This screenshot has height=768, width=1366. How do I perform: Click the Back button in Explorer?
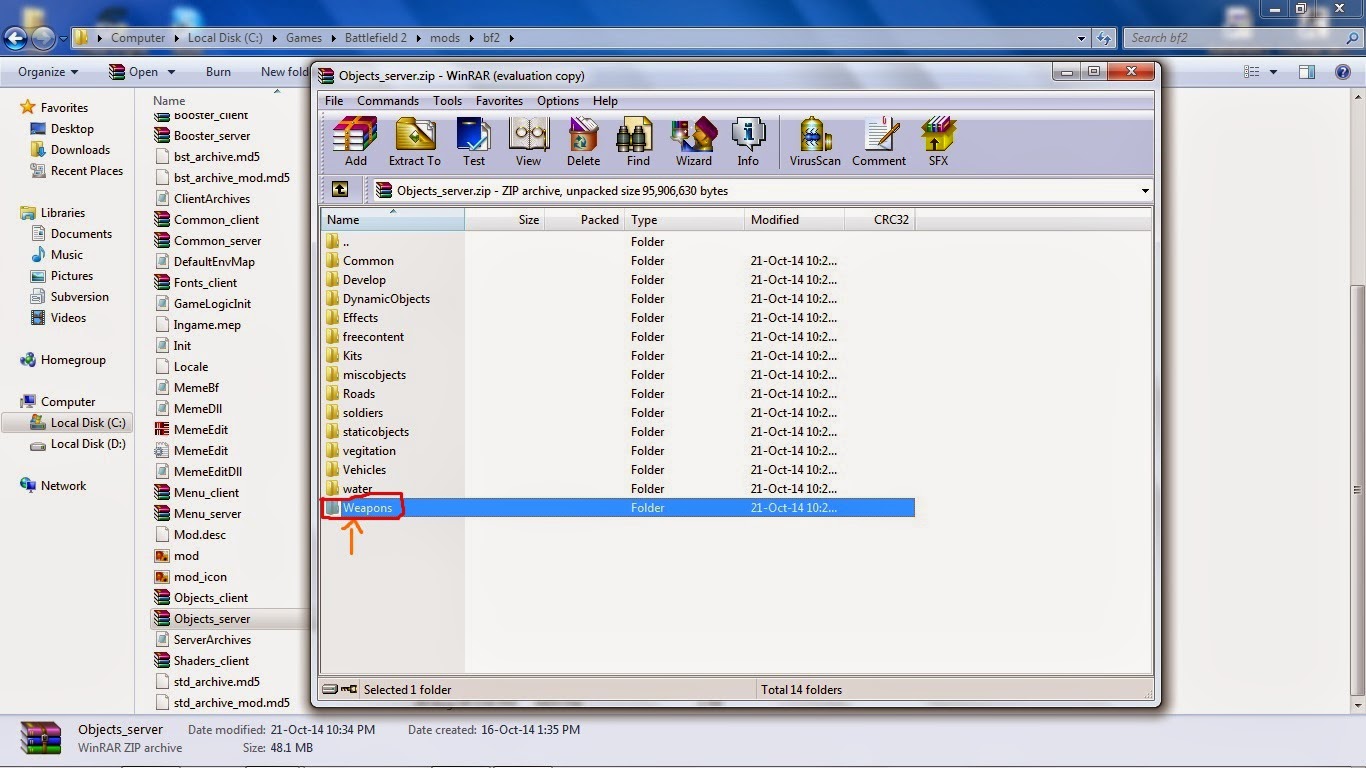16,38
